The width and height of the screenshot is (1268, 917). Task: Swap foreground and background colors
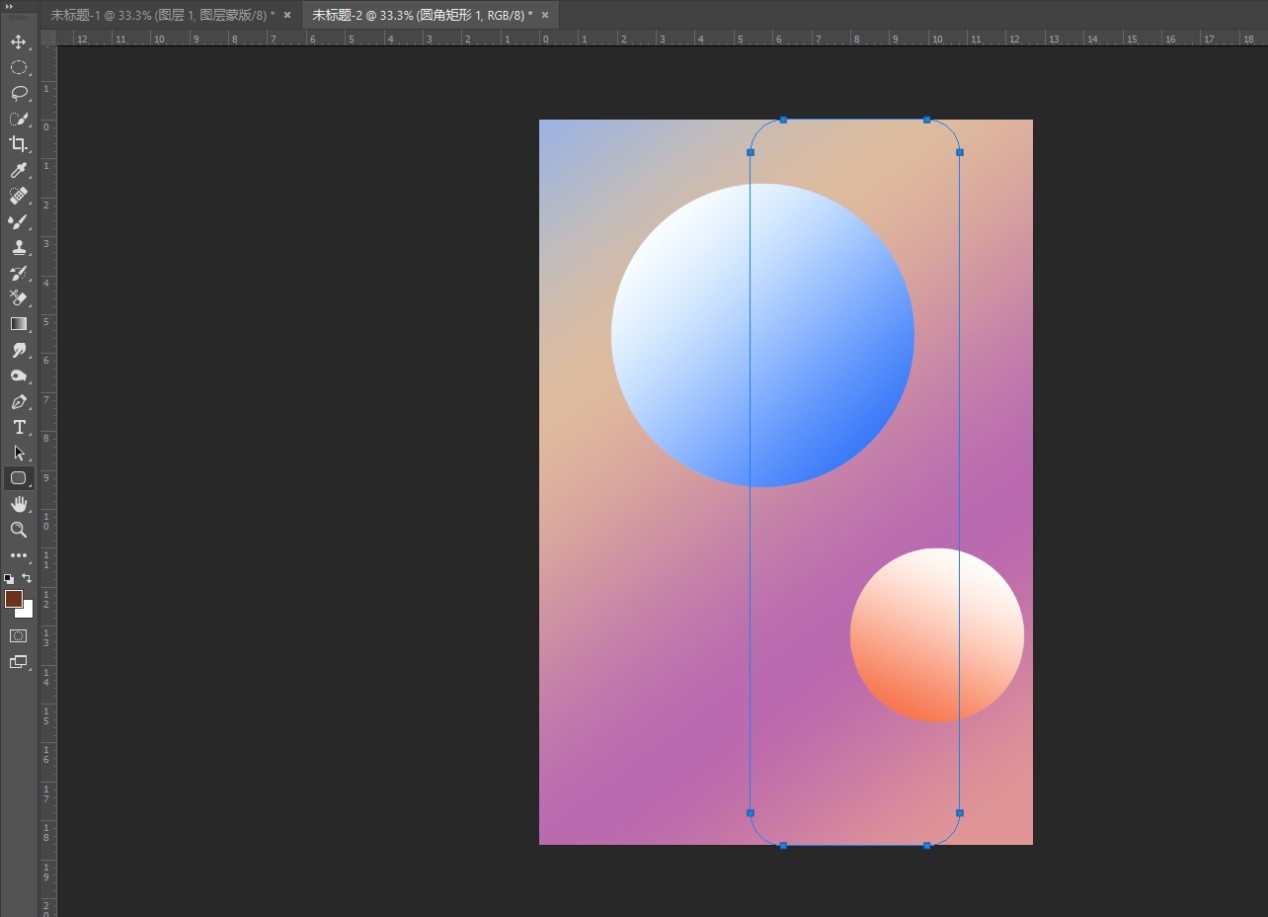tap(27, 578)
